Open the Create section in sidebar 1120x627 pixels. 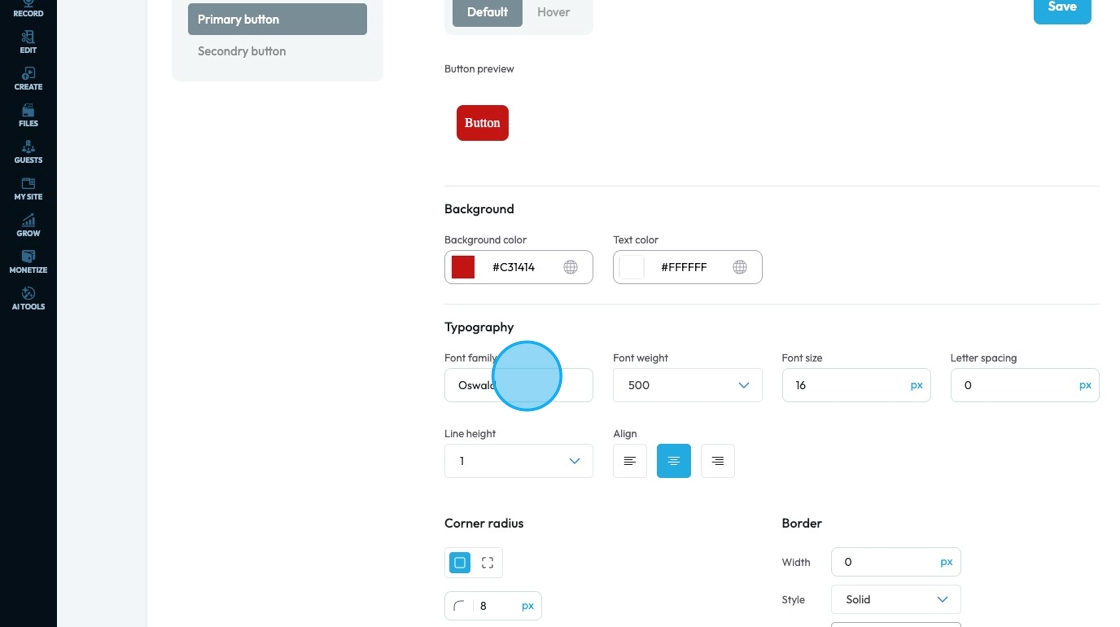pyautogui.click(x=28, y=79)
